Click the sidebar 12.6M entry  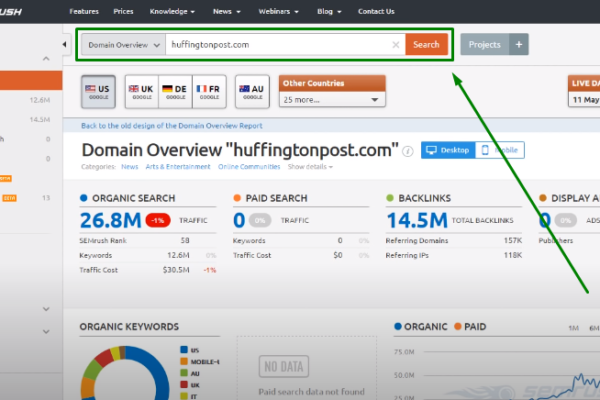pyautogui.click(x=40, y=100)
